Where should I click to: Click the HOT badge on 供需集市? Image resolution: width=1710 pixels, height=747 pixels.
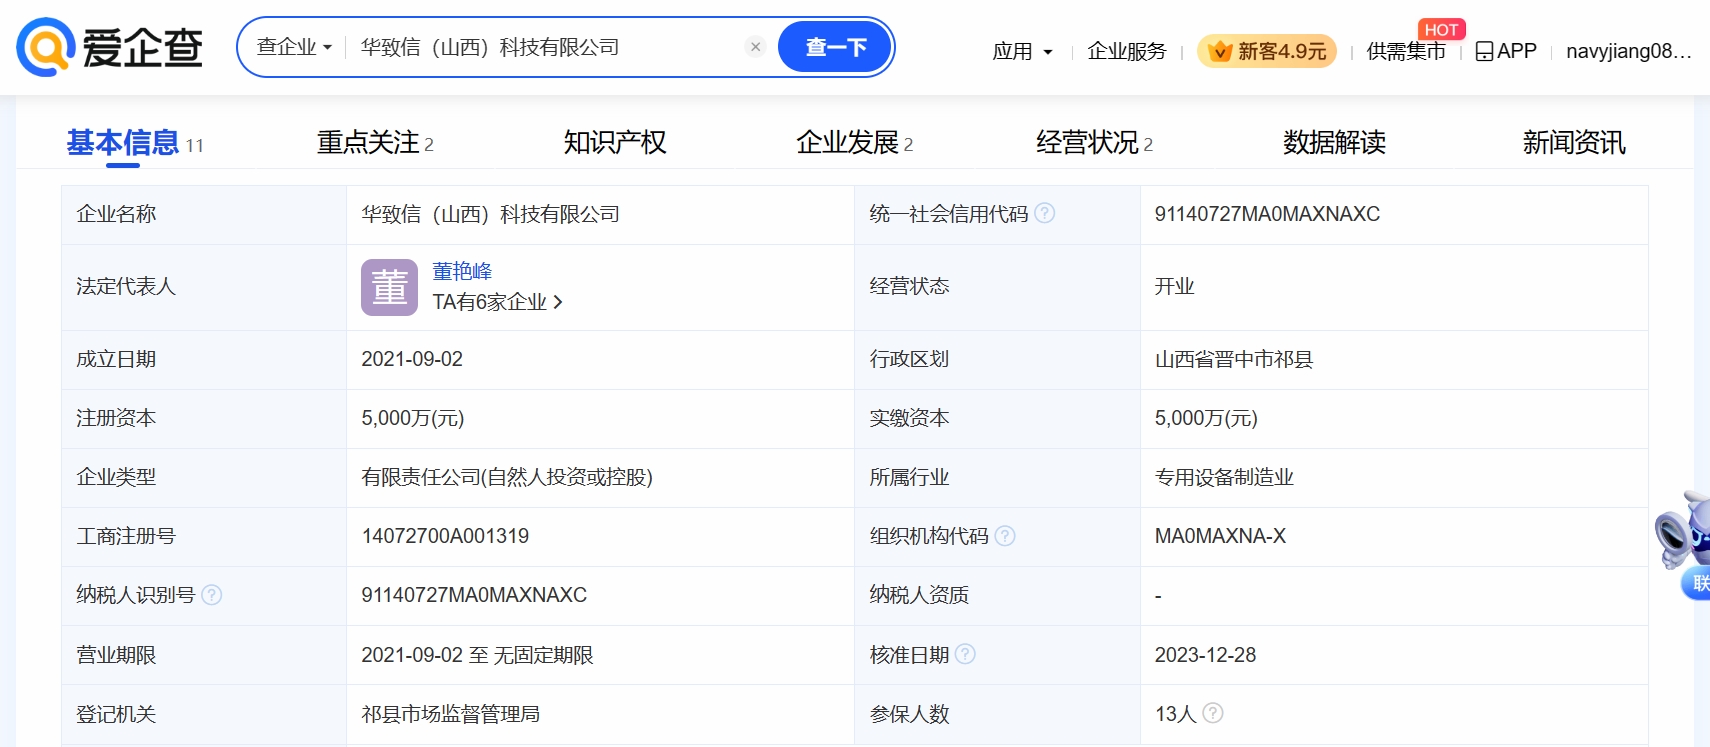click(x=1441, y=30)
